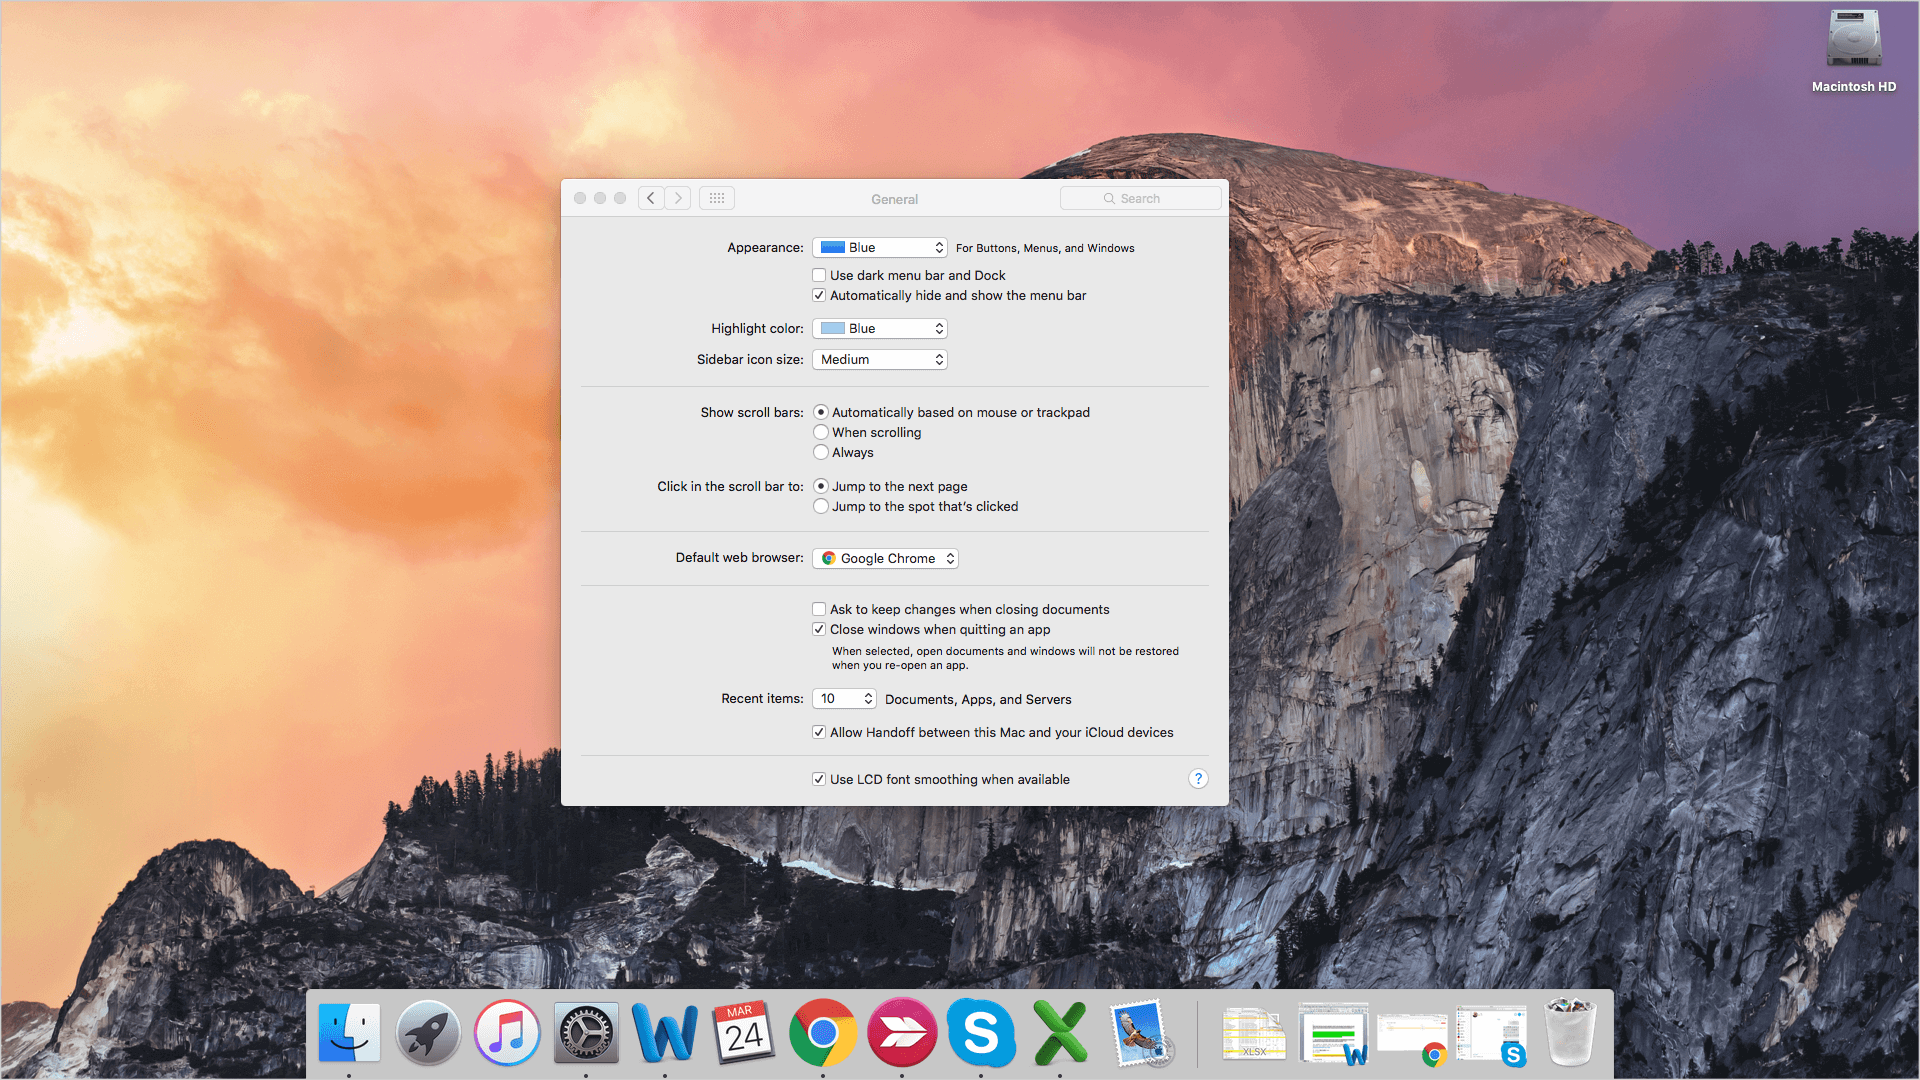Image resolution: width=1920 pixels, height=1080 pixels.
Task: Expand the Sidebar icon size dropdown
Action: (880, 359)
